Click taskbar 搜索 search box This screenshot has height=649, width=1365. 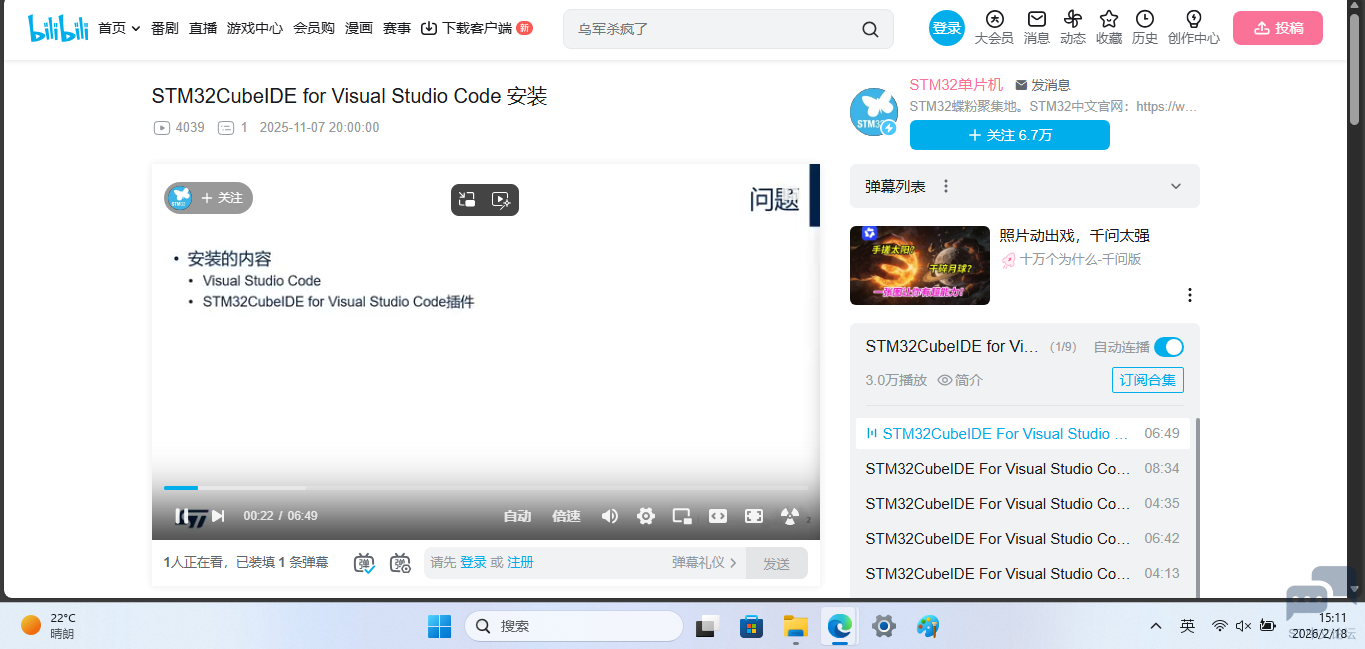pyautogui.click(x=573, y=626)
